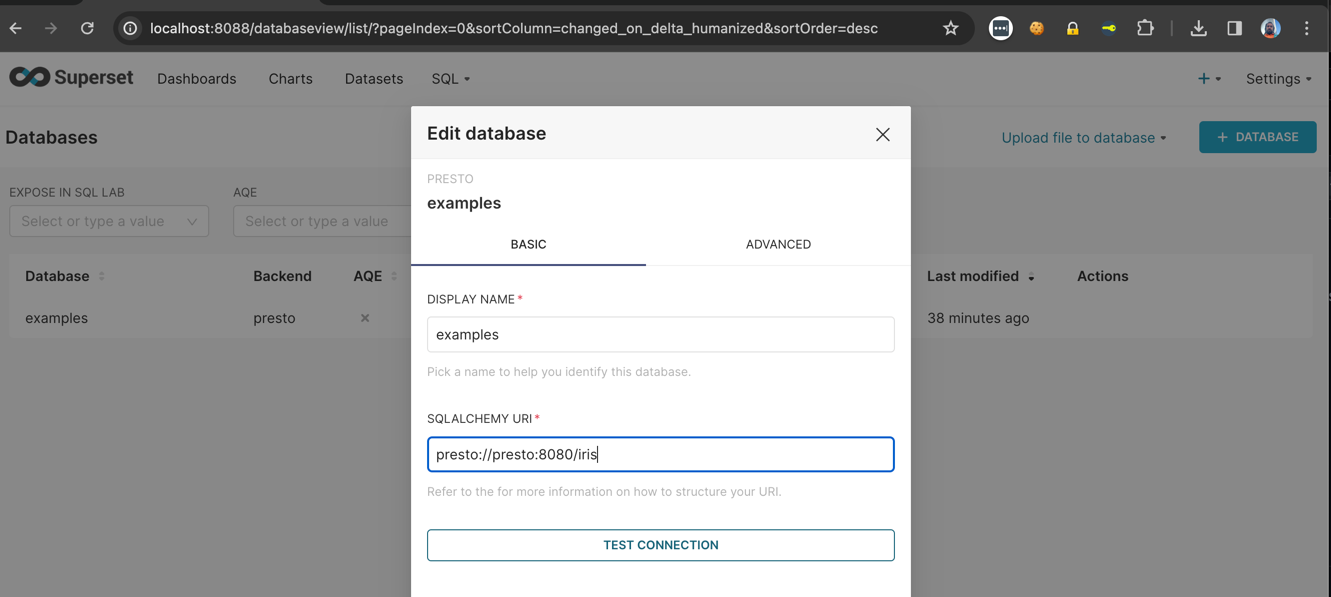The height and width of the screenshot is (597, 1331).
Task: Switch to the Basic tab
Action: tap(528, 244)
